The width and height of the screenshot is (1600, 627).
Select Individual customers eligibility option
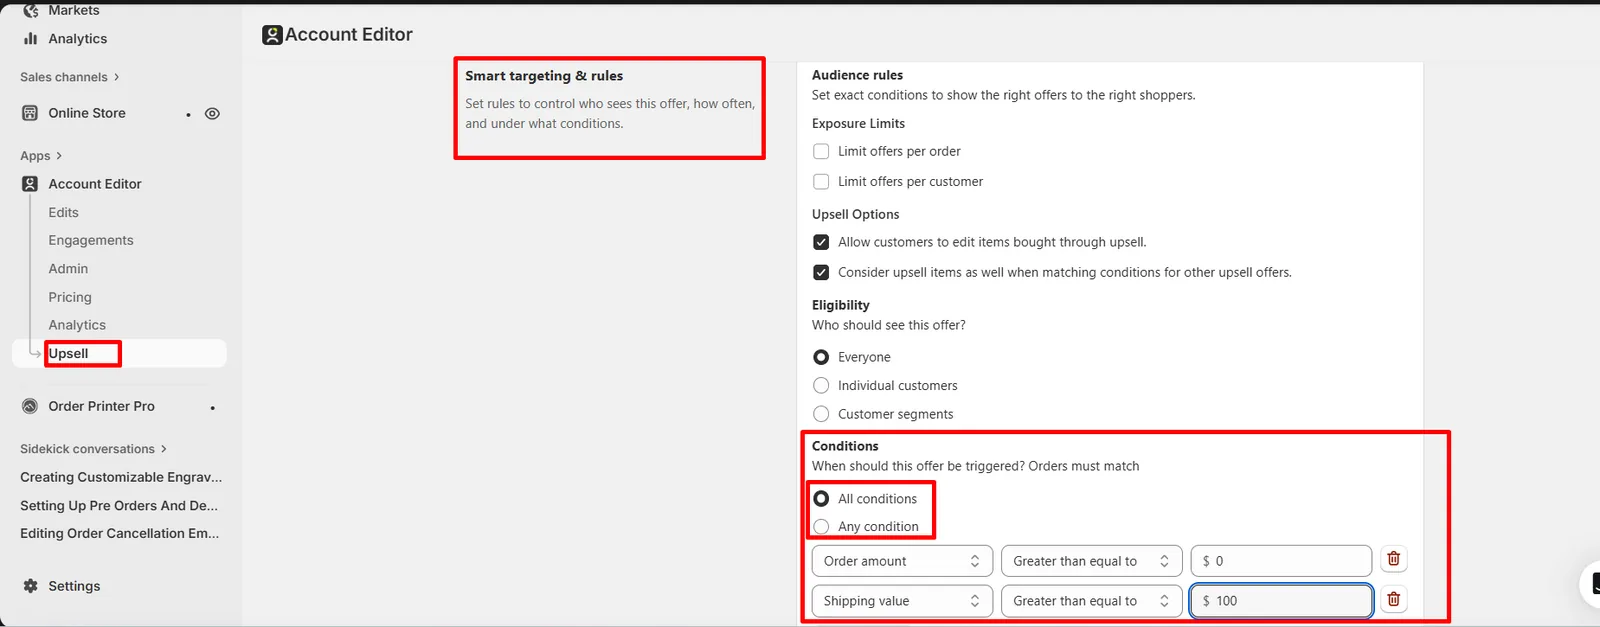(821, 385)
